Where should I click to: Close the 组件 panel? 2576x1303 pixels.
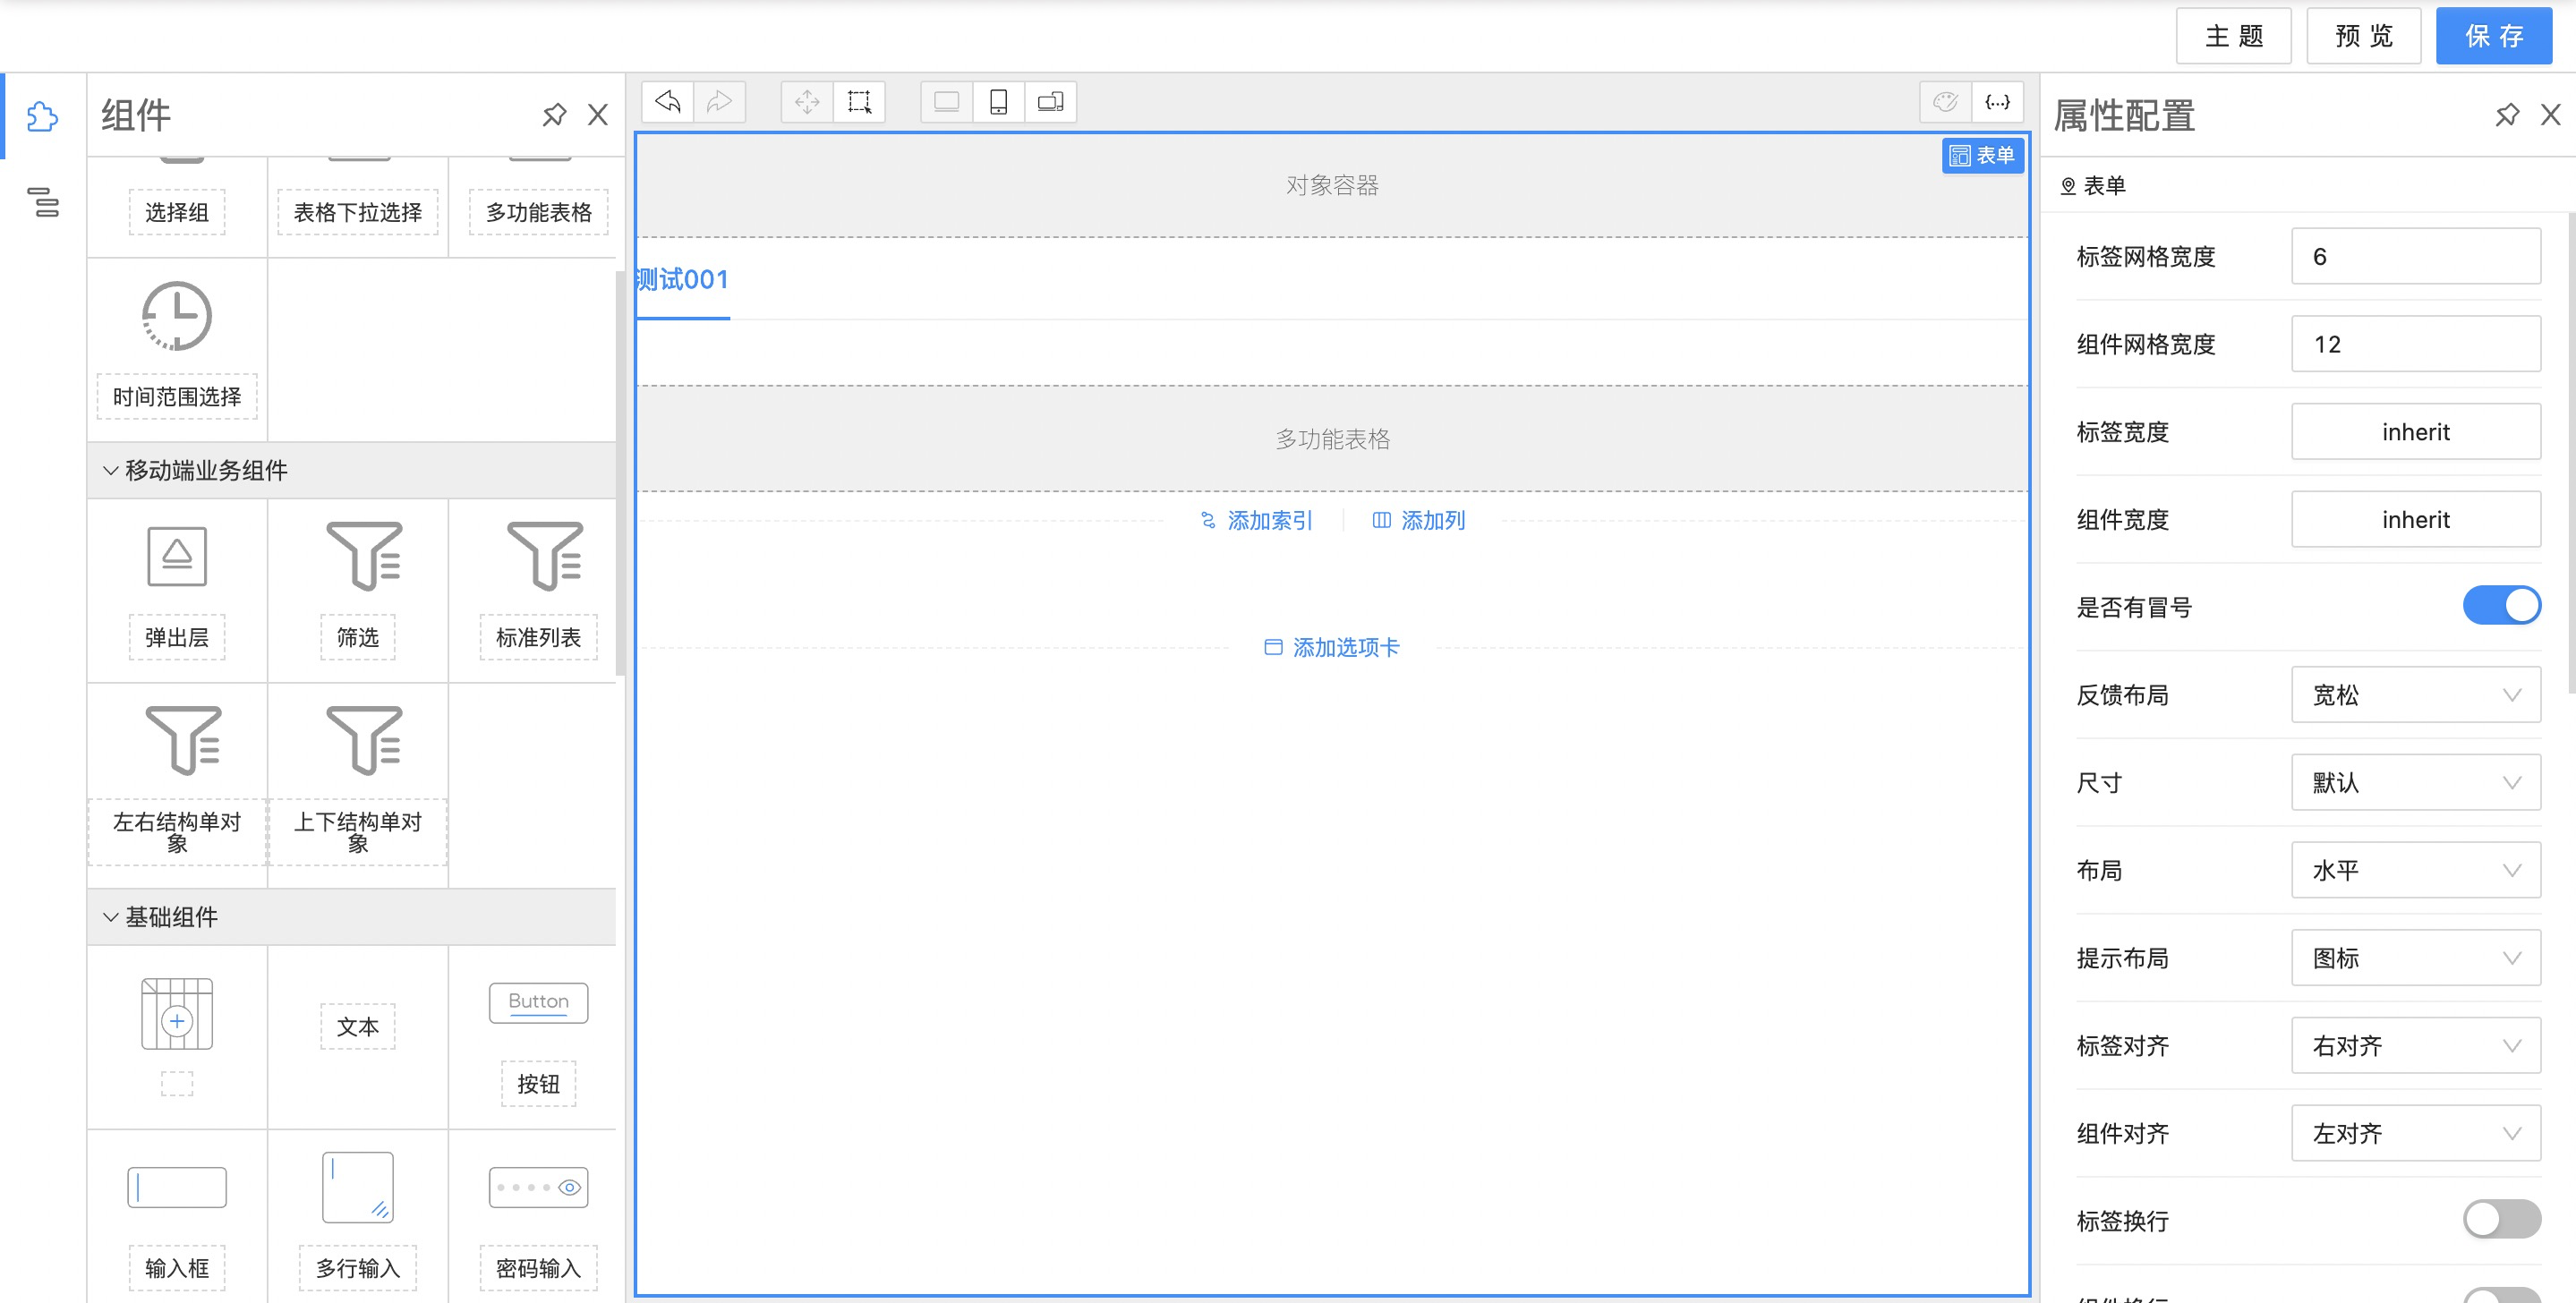point(598,115)
